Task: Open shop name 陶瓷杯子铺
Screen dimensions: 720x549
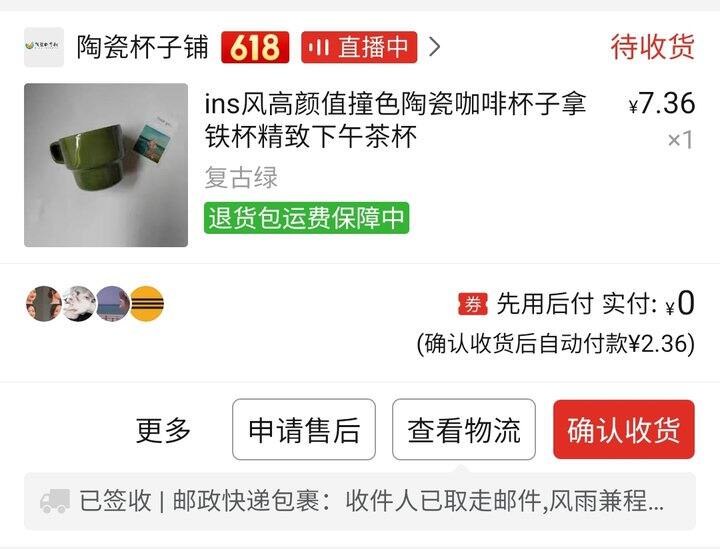Action: 142,47
